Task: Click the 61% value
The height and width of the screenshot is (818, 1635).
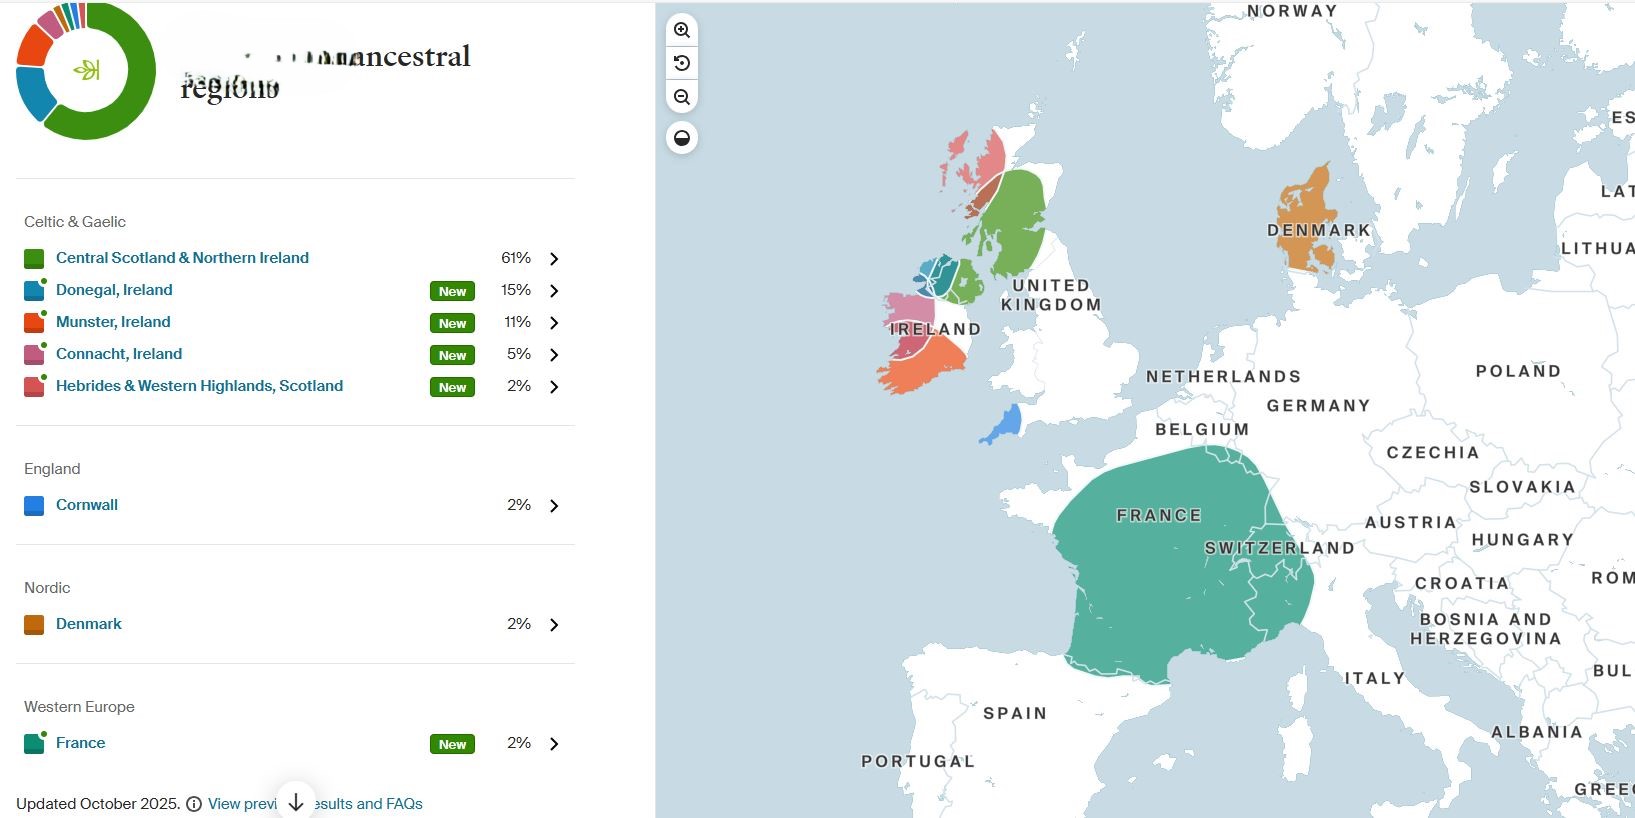Action: pyautogui.click(x=516, y=258)
